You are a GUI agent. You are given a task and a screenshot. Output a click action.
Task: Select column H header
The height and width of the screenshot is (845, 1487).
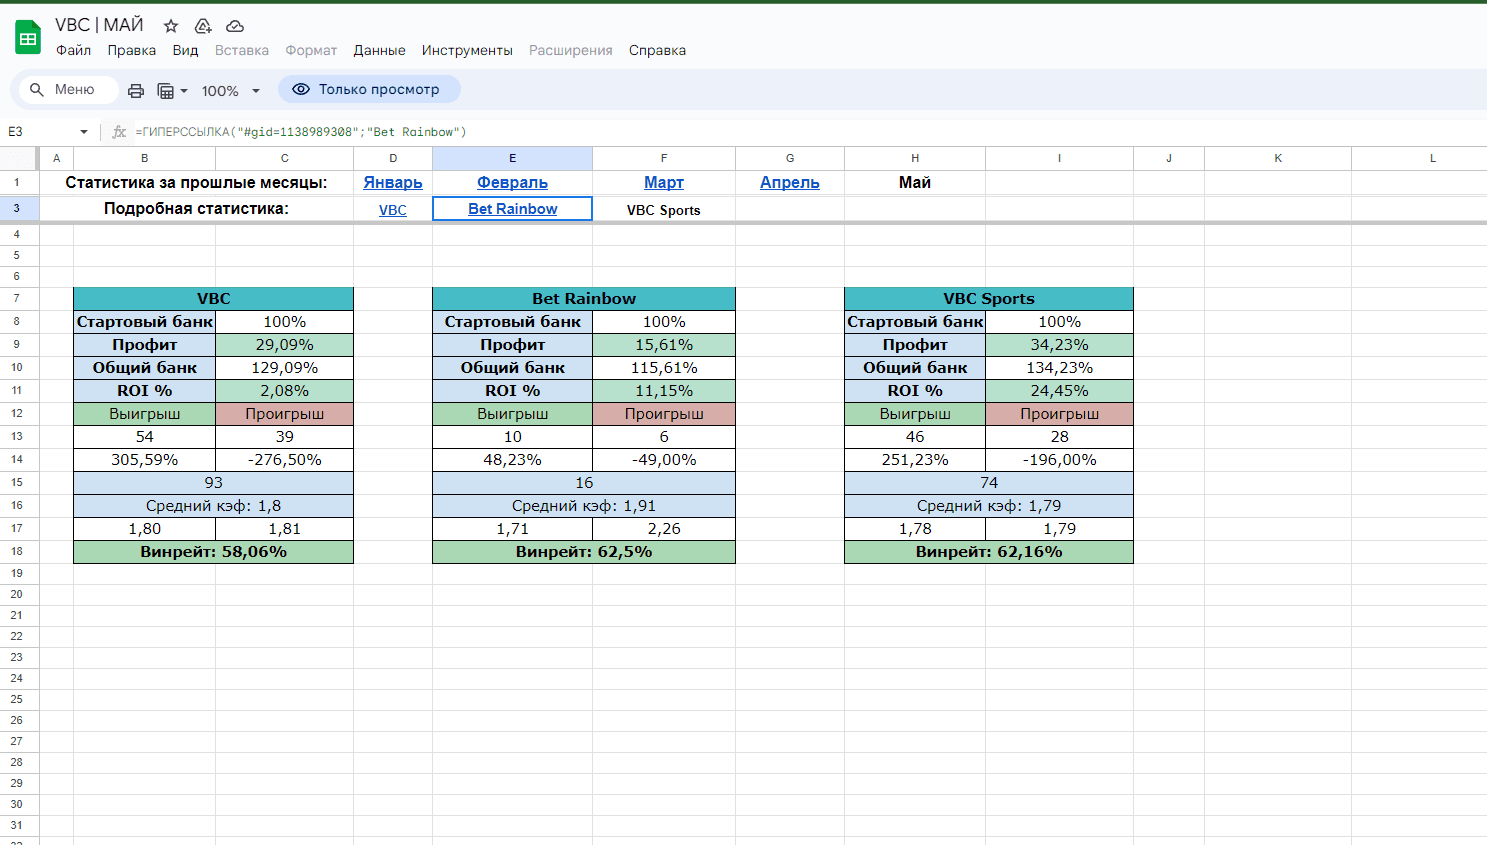point(915,158)
